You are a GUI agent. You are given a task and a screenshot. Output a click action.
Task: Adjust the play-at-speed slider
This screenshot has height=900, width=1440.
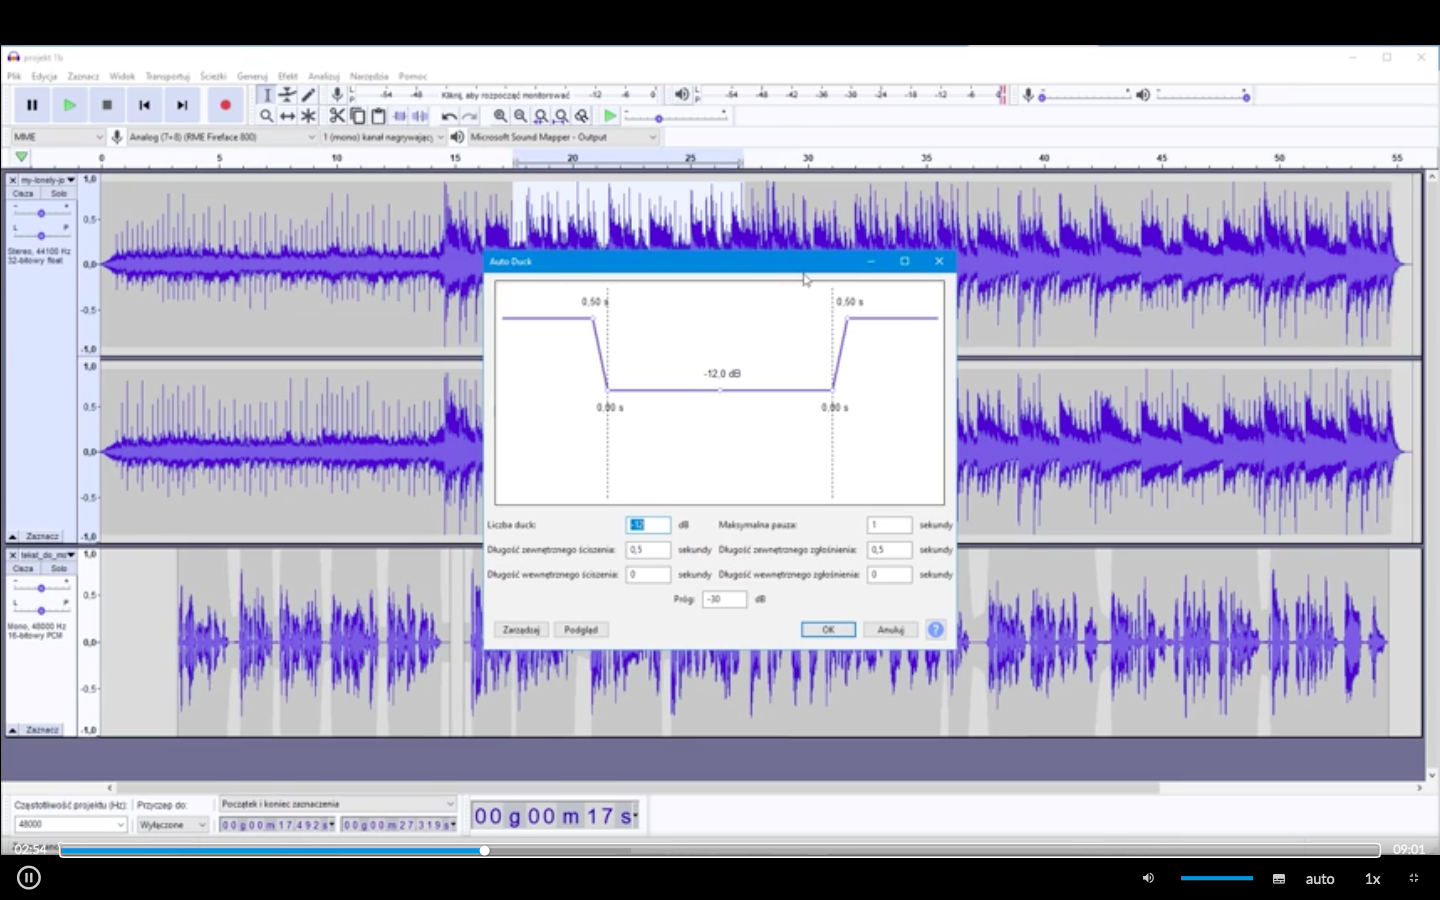pos(676,118)
